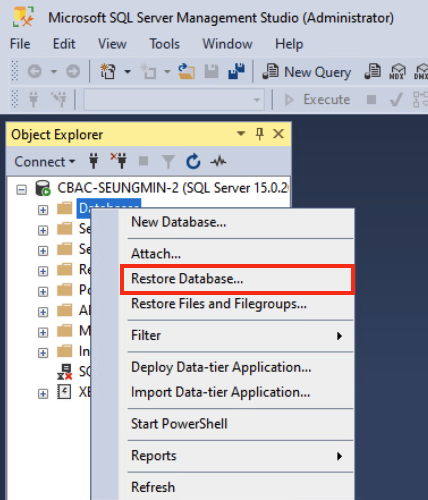The height and width of the screenshot is (500, 428).
Task: Choose Restore Database from context menu
Action: coord(237,279)
